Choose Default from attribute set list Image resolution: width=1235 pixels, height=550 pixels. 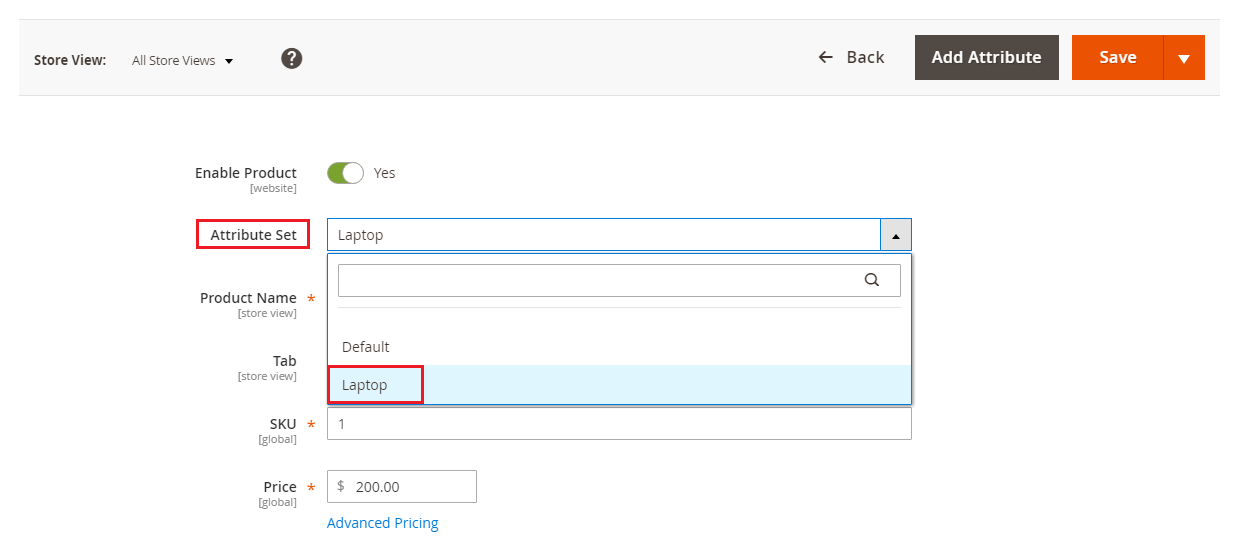click(x=619, y=347)
